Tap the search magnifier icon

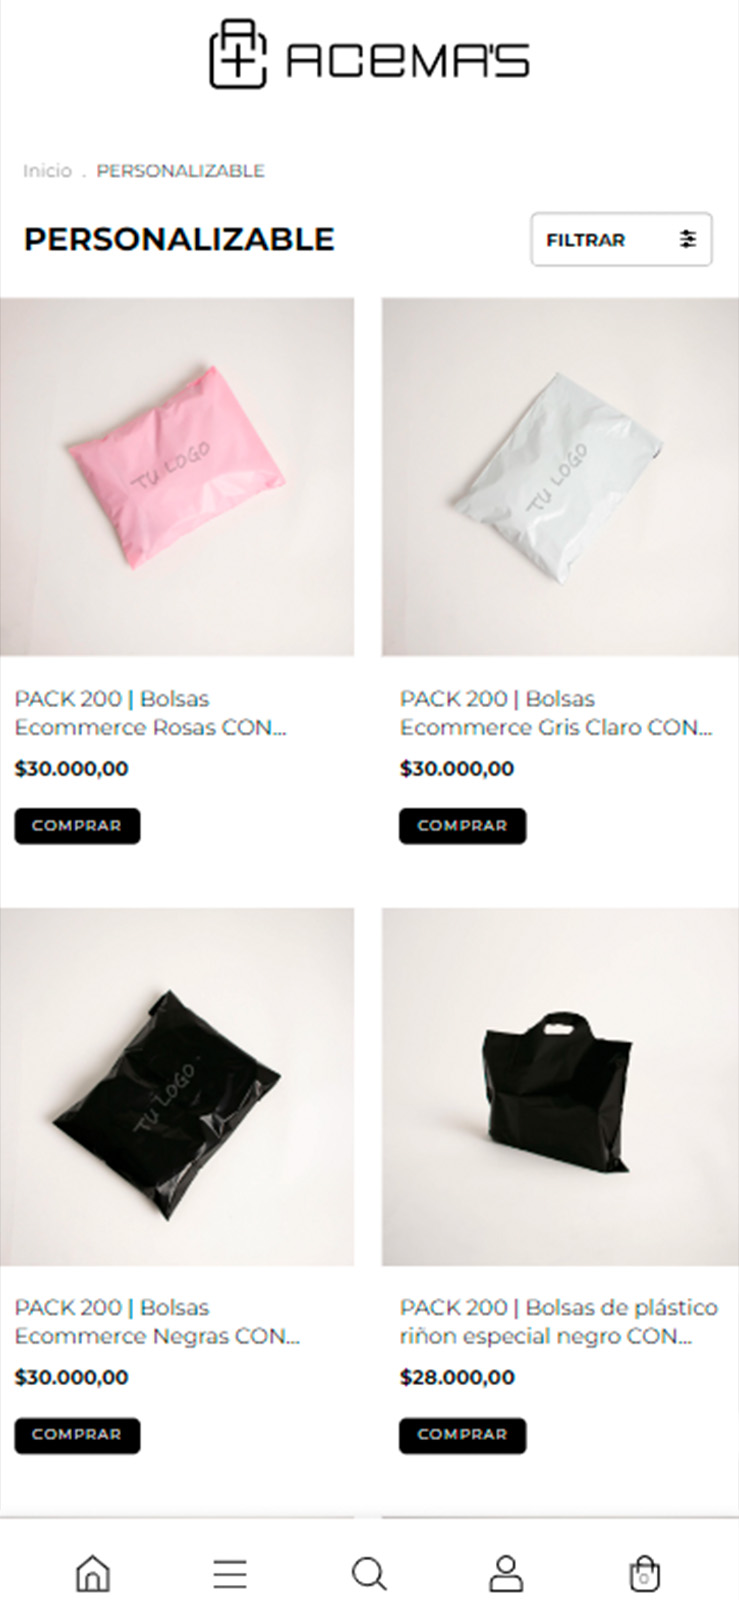[369, 1574]
